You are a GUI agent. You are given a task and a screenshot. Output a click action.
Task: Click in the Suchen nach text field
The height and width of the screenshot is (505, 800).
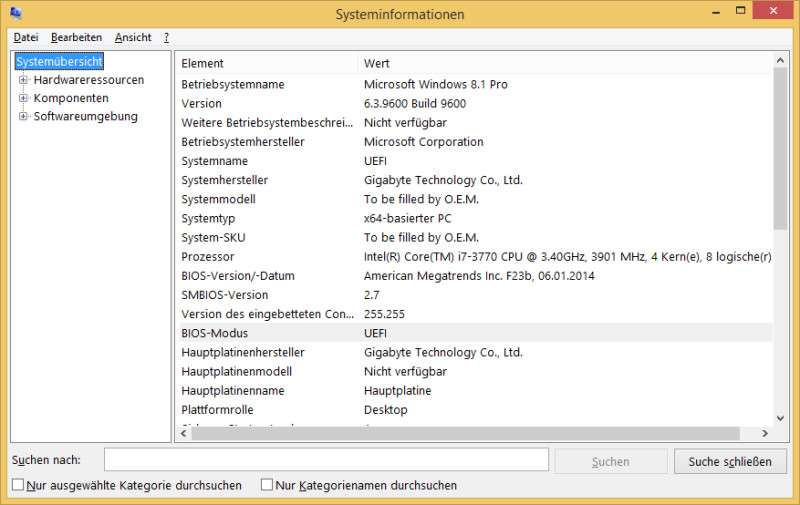click(x=326, y=460)
